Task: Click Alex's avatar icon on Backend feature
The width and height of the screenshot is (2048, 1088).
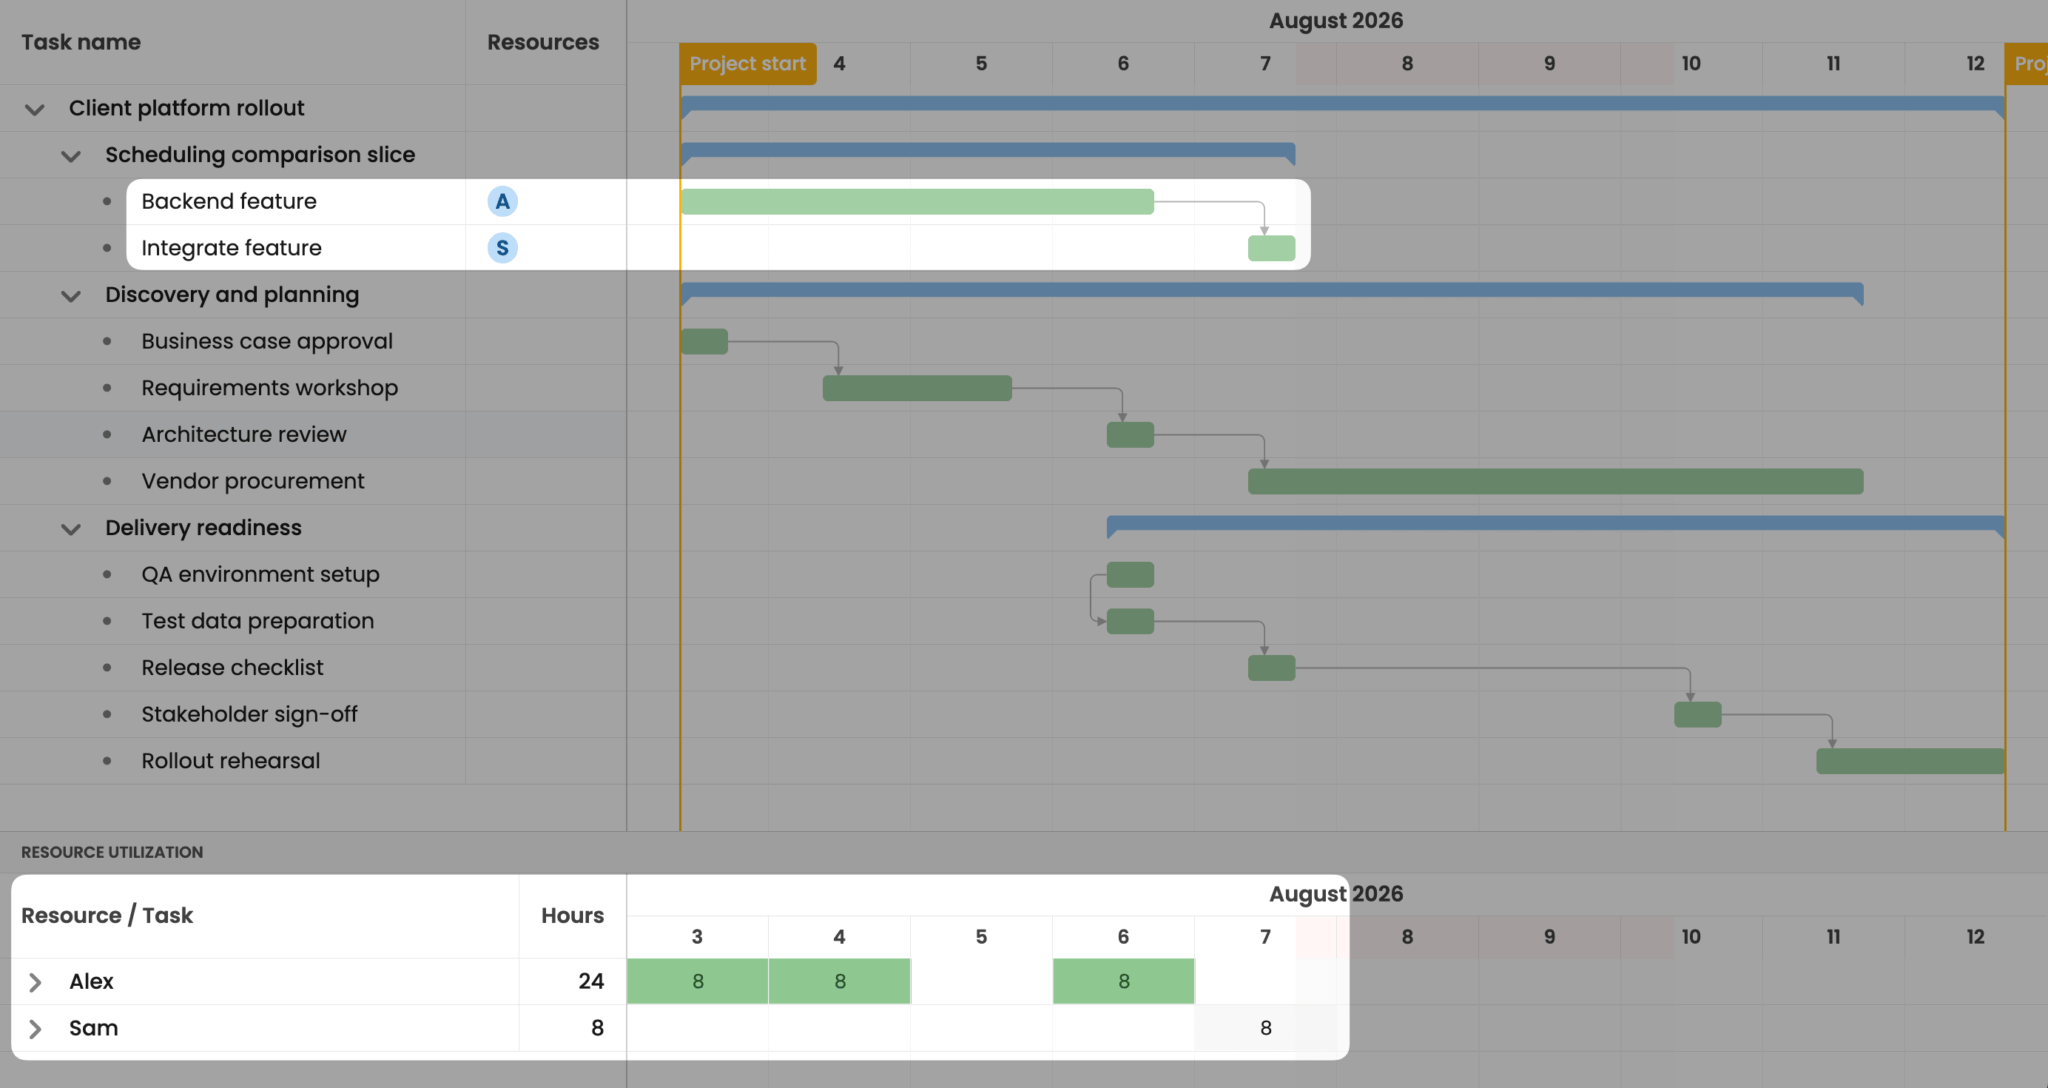Action: tap(502, 201)
